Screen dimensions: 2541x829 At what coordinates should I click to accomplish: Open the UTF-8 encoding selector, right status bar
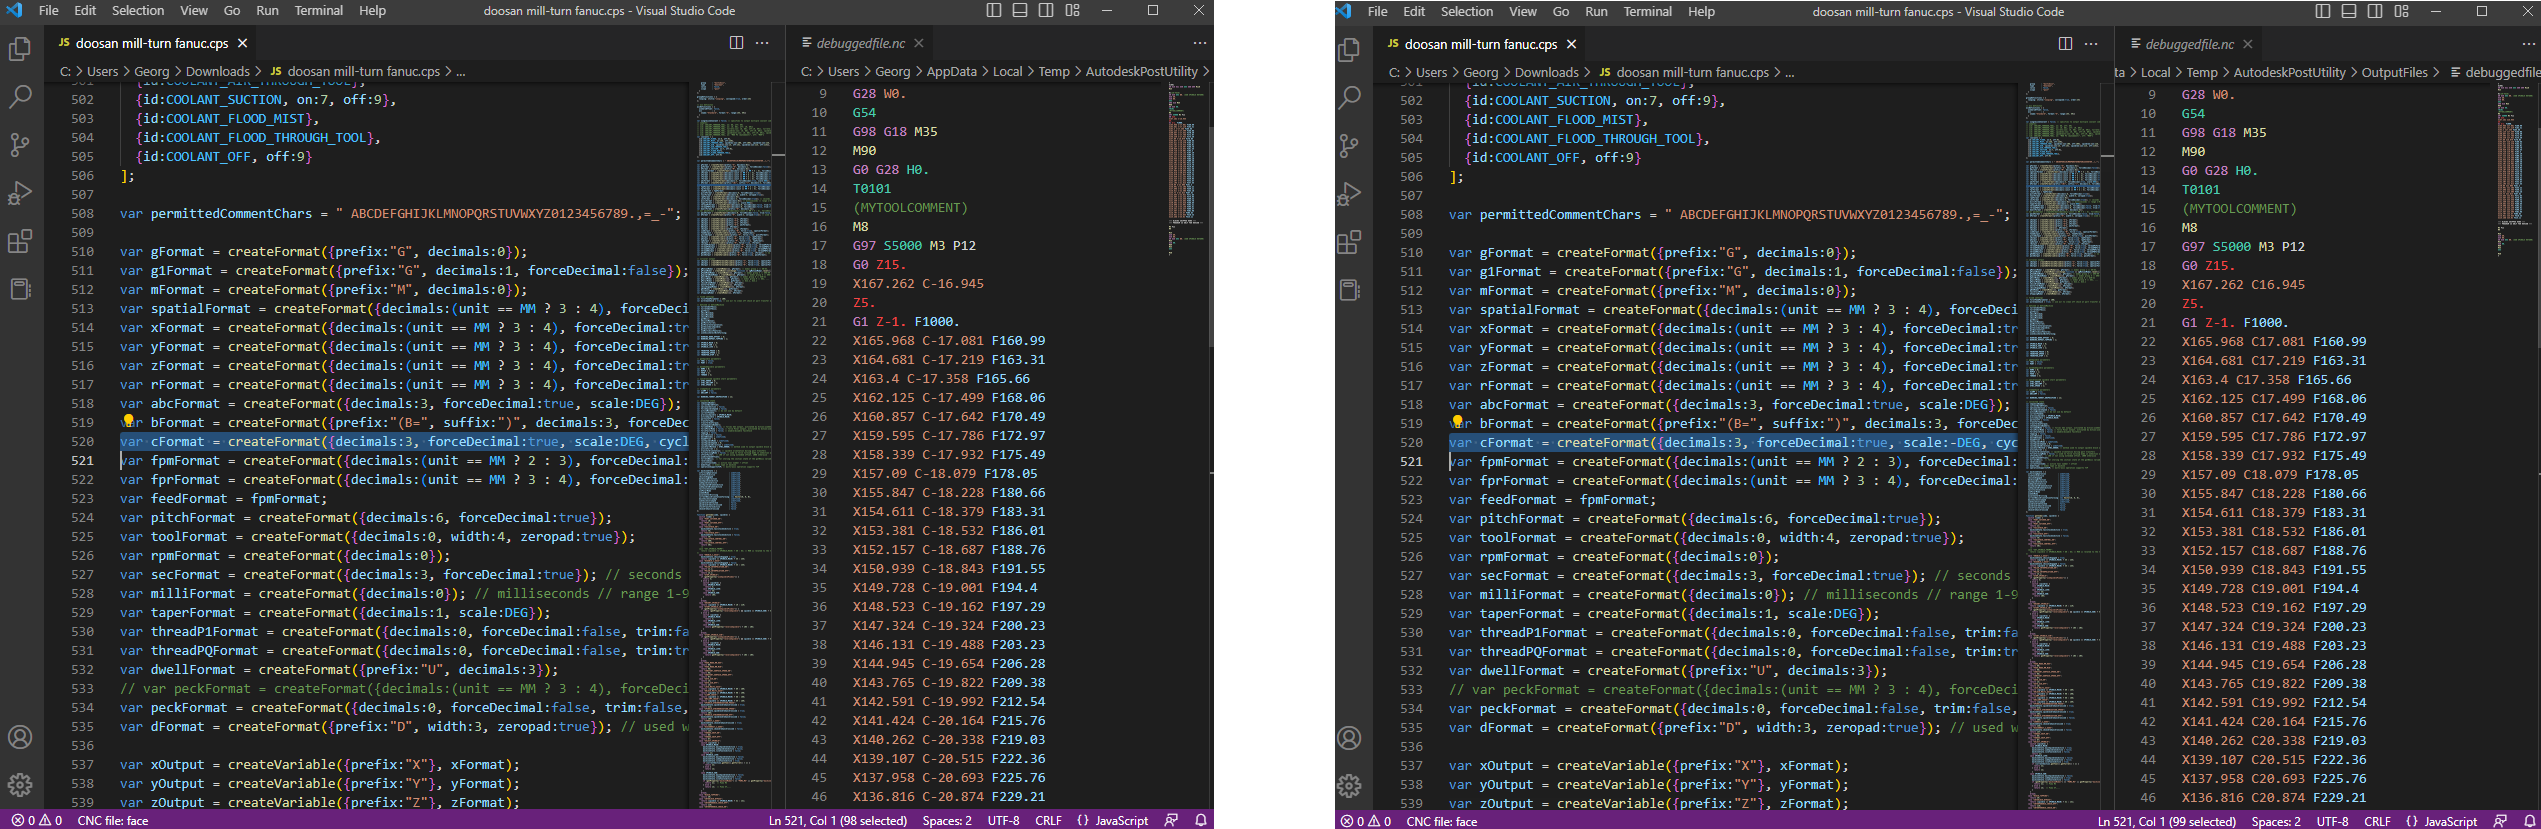click(2332, 821)
